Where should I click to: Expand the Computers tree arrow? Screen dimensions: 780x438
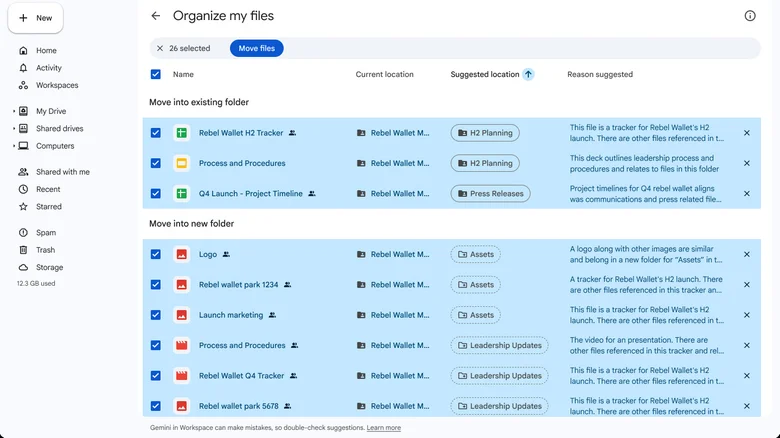point(13,146)
